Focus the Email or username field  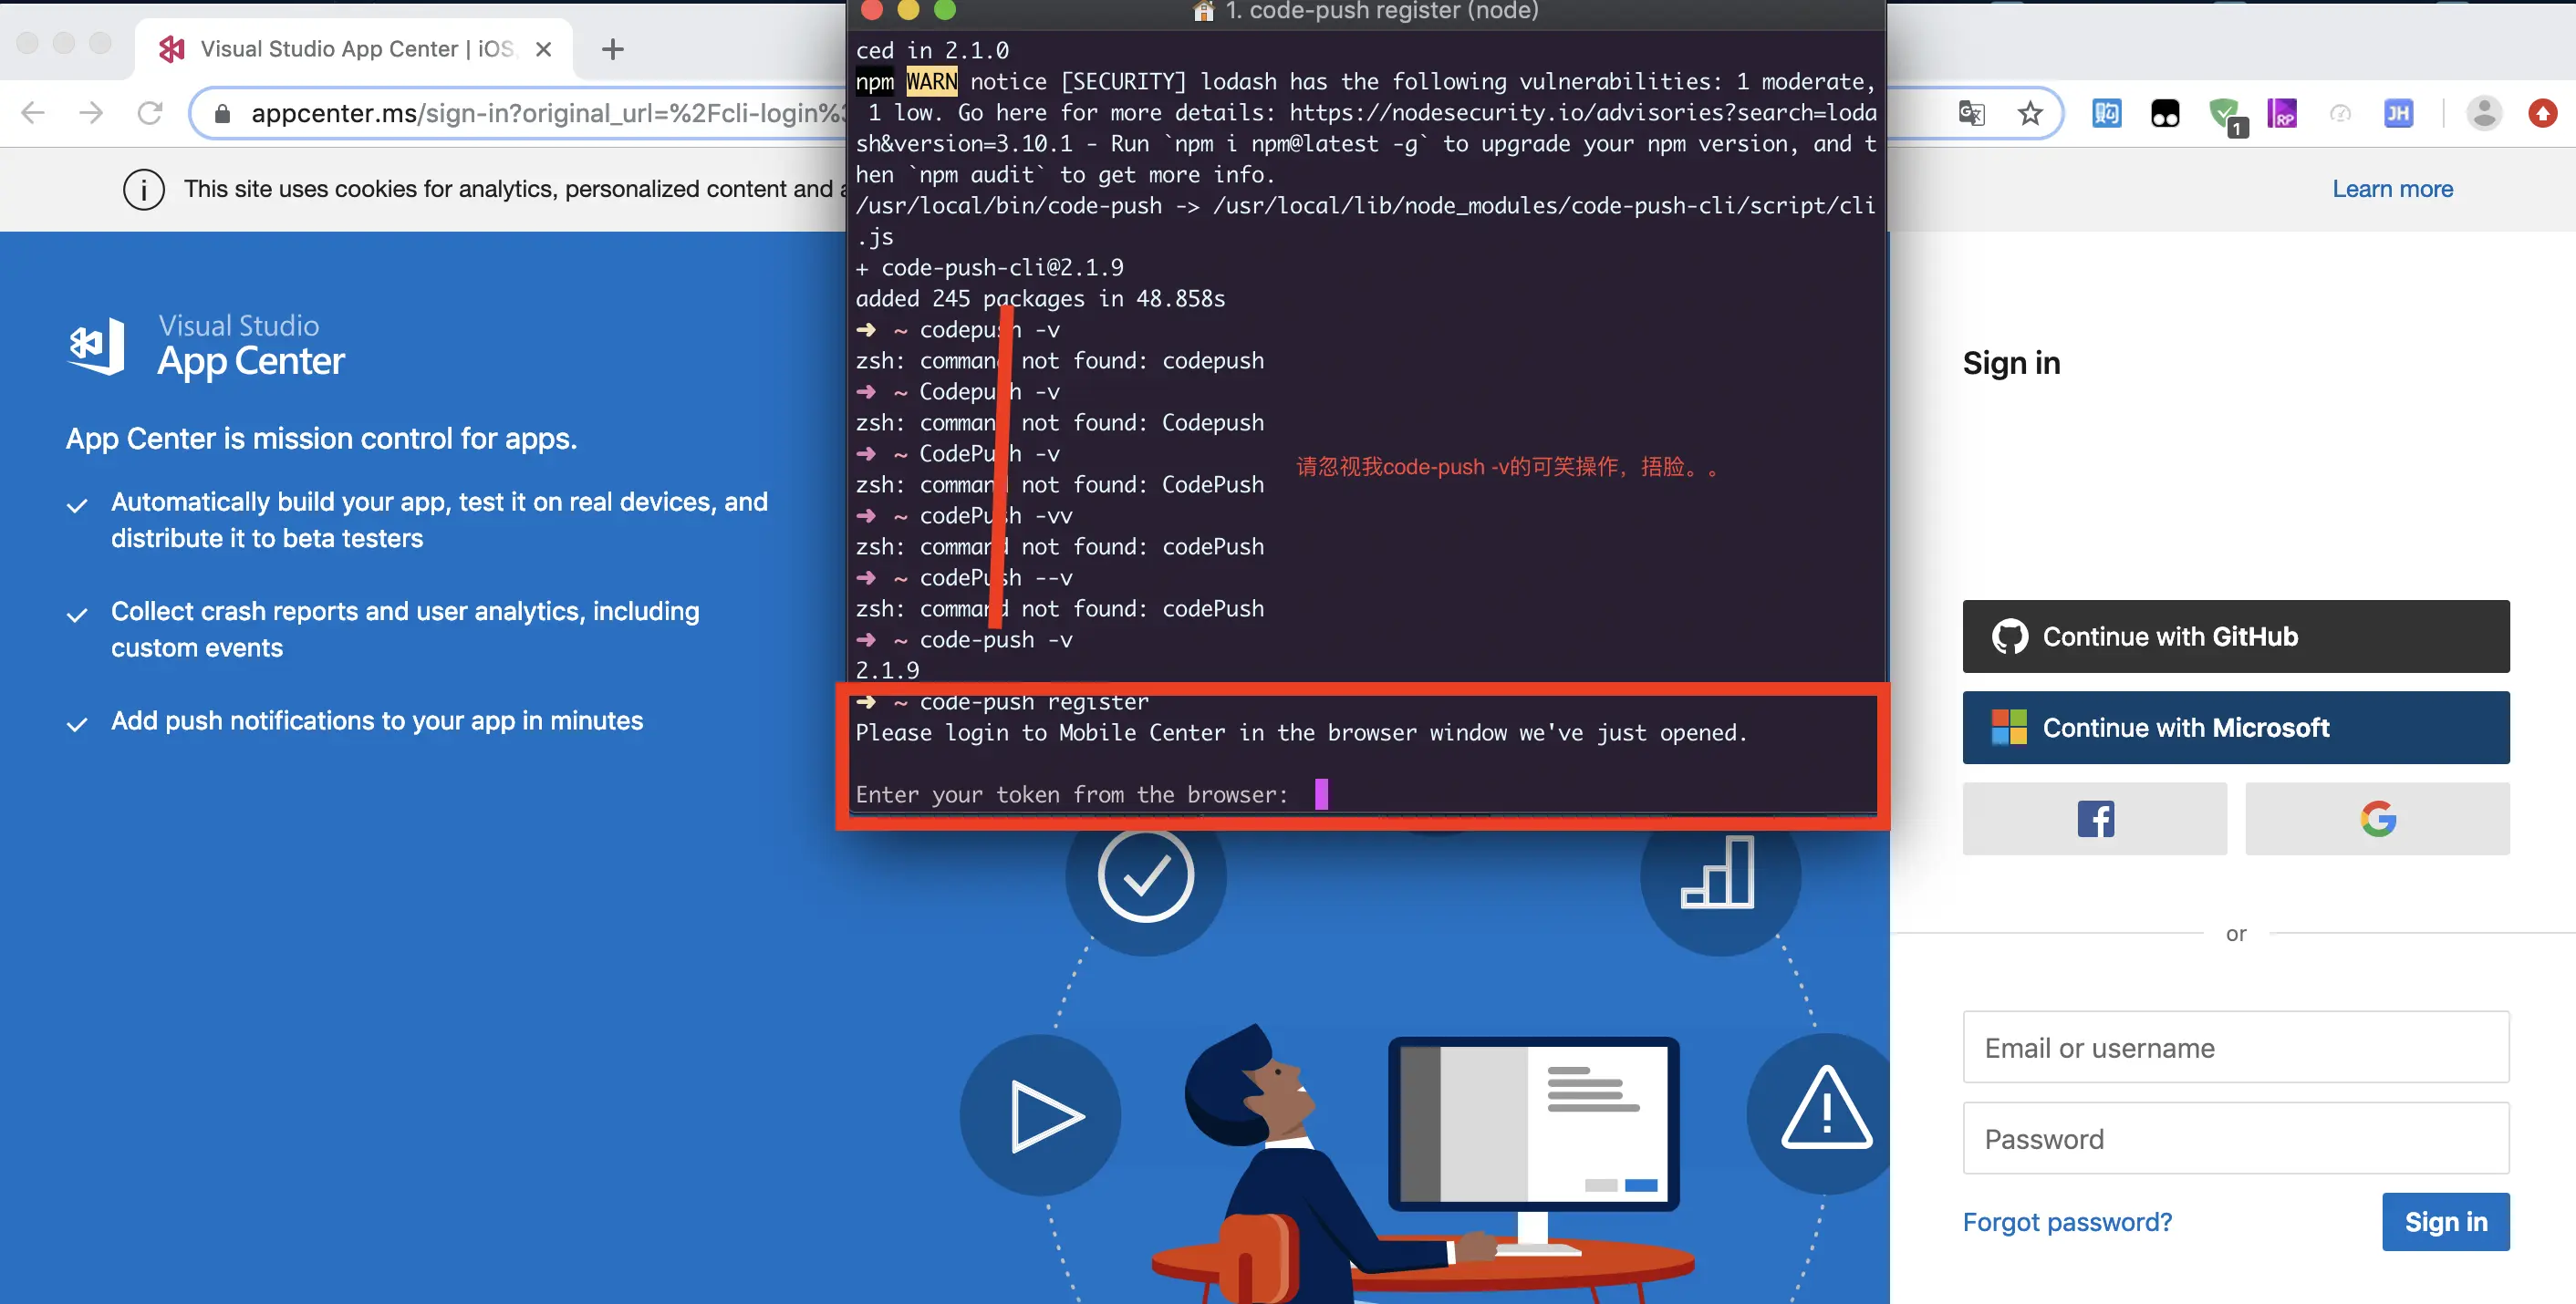point(2235,1047)
